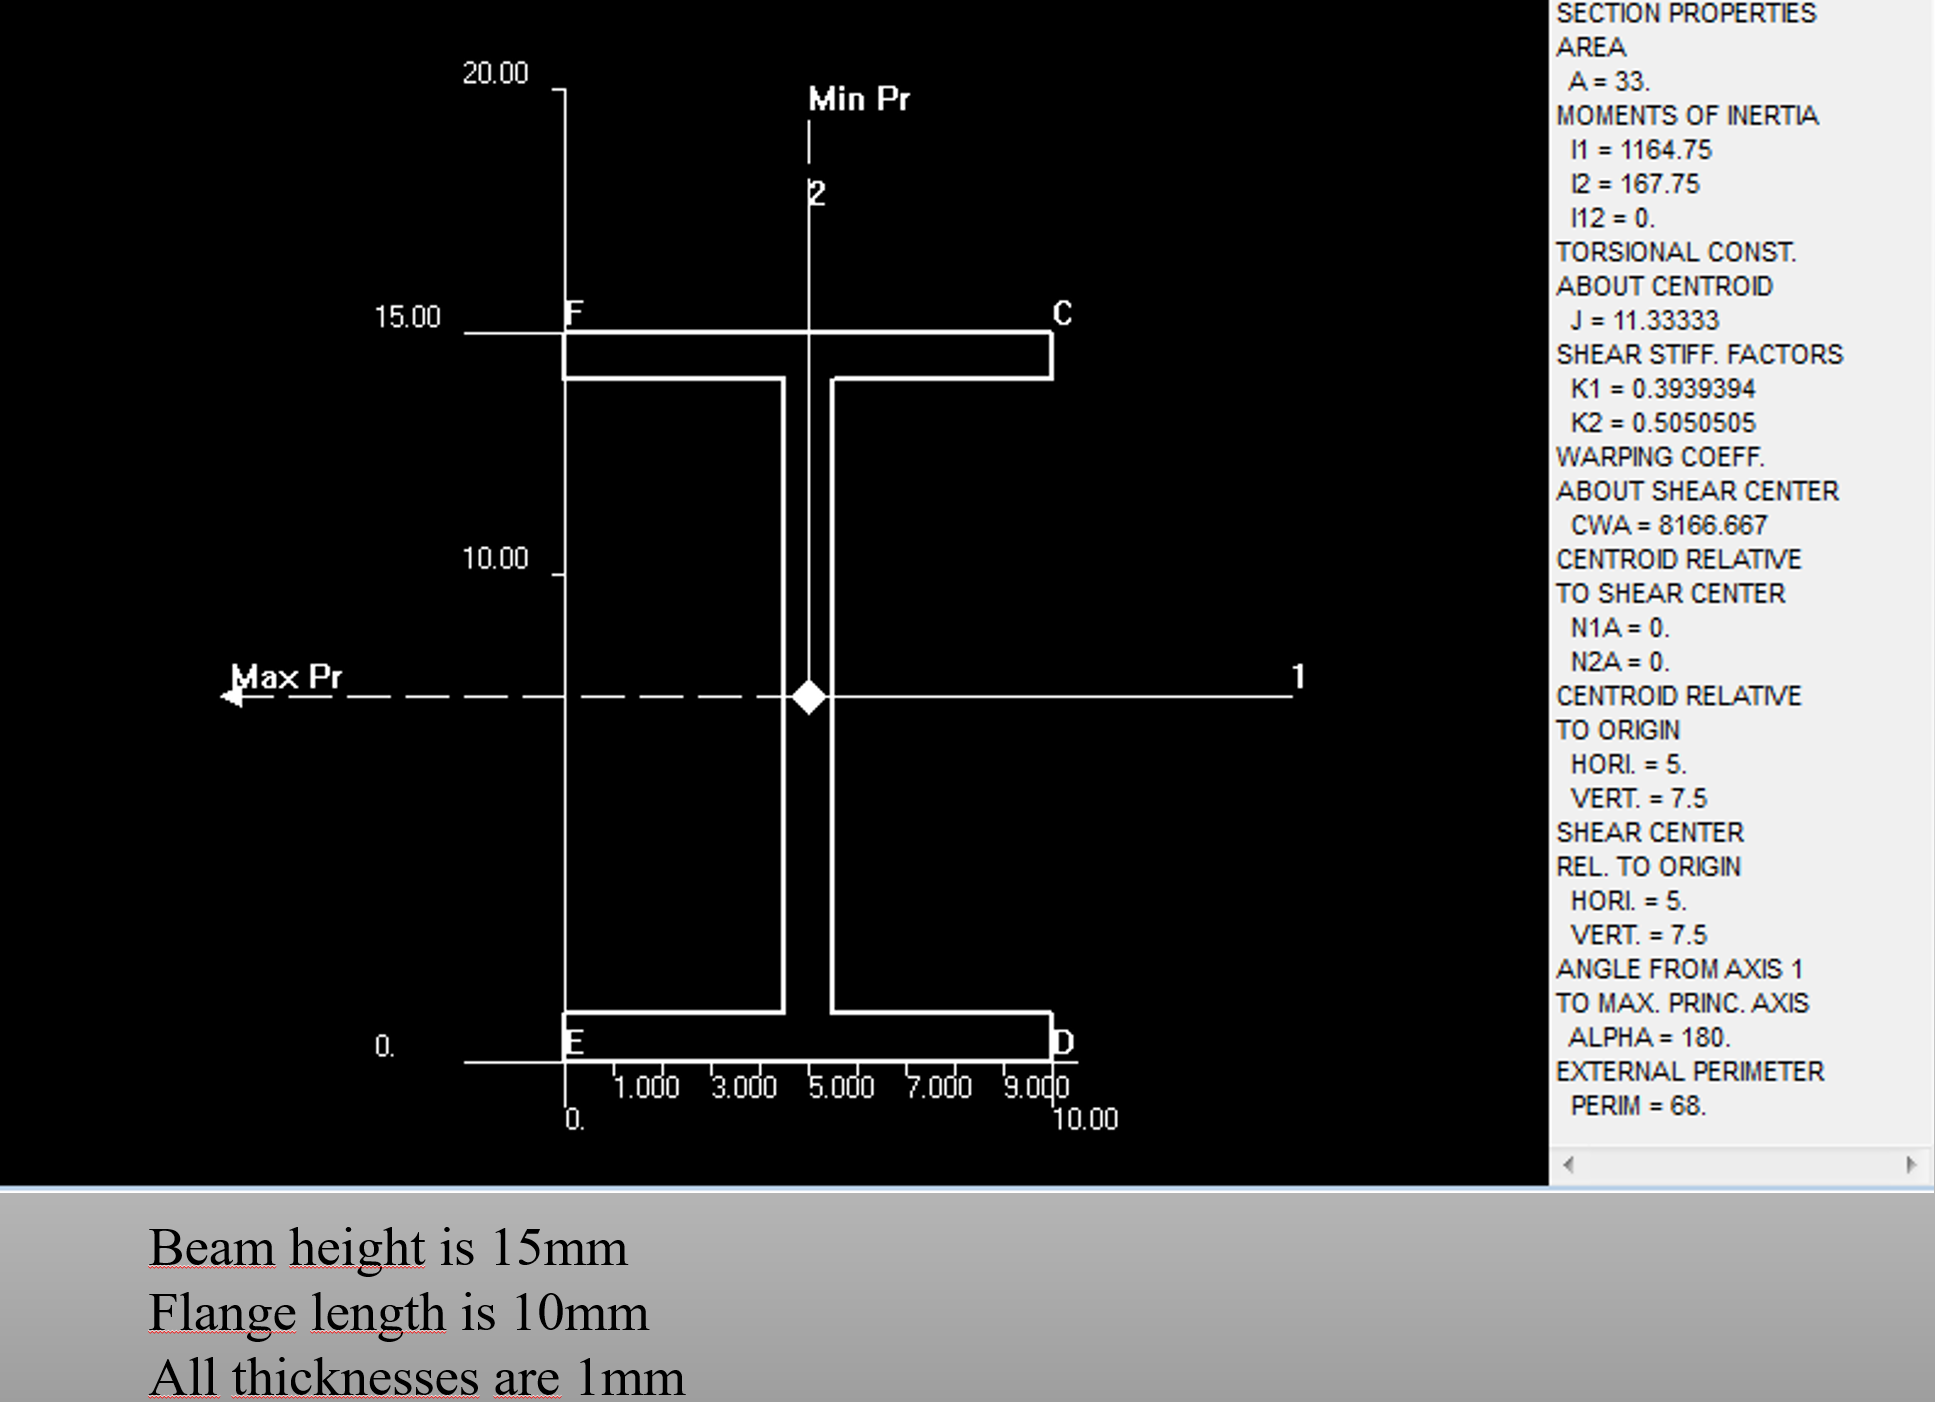
Task: Click the 5.000 tick label on horizontal axis
Action: 841,1087
